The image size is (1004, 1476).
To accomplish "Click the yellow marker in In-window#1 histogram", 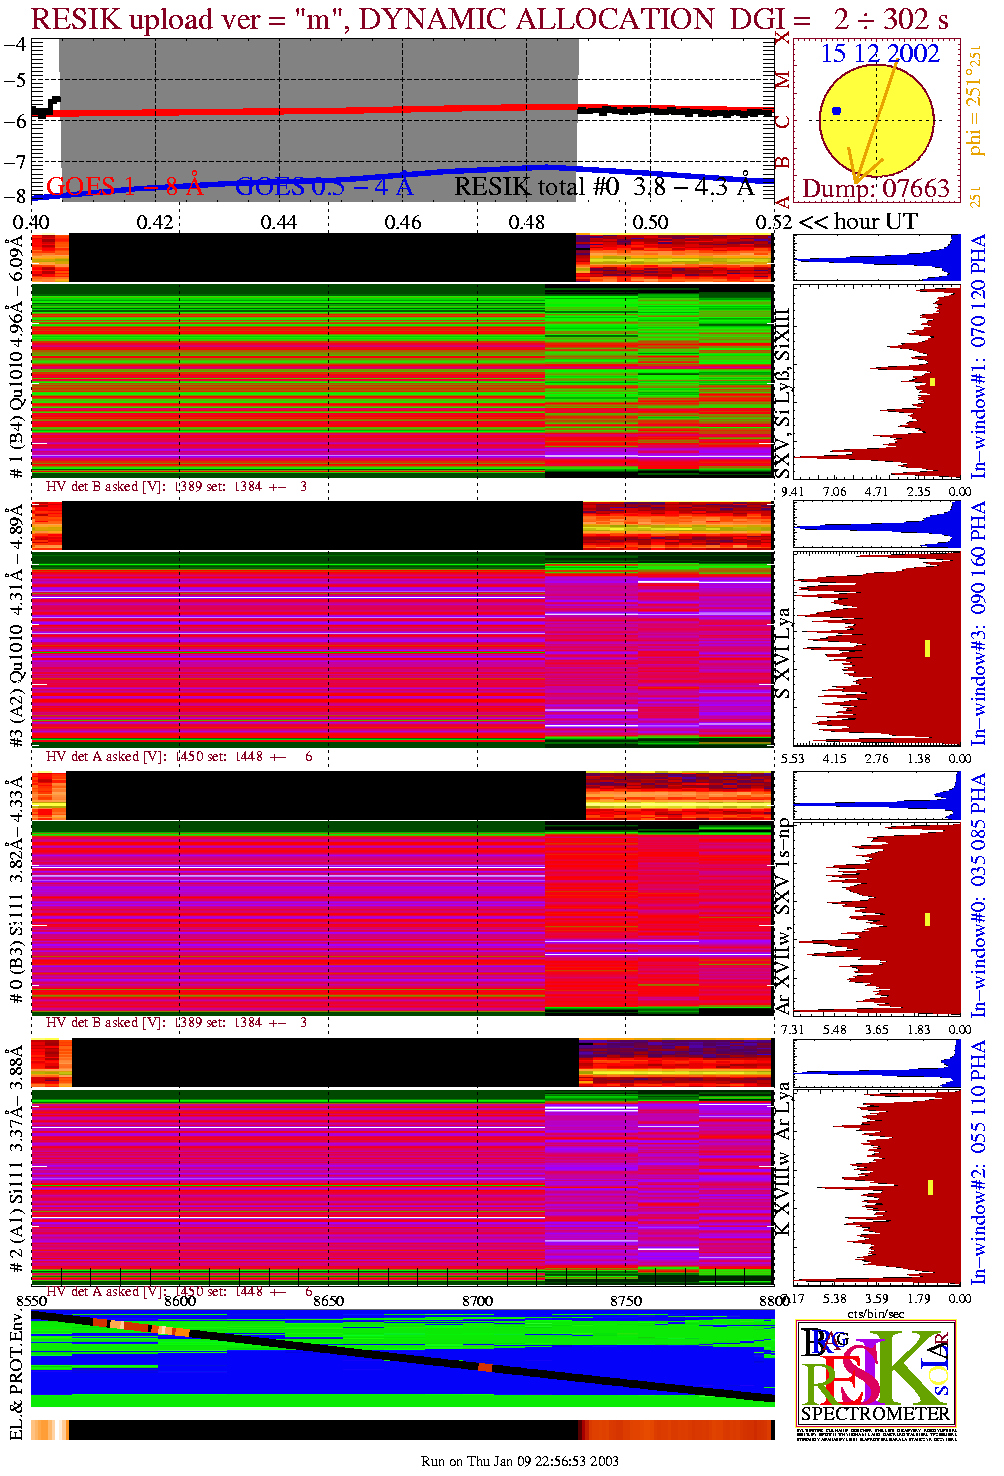I will (932, 382).
